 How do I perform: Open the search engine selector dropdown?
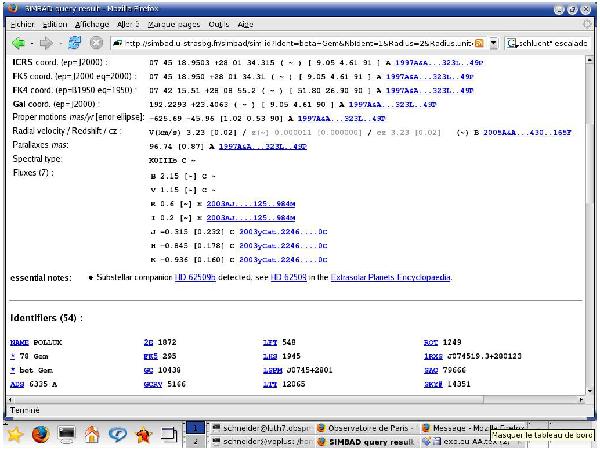click(x=512, y=43)
